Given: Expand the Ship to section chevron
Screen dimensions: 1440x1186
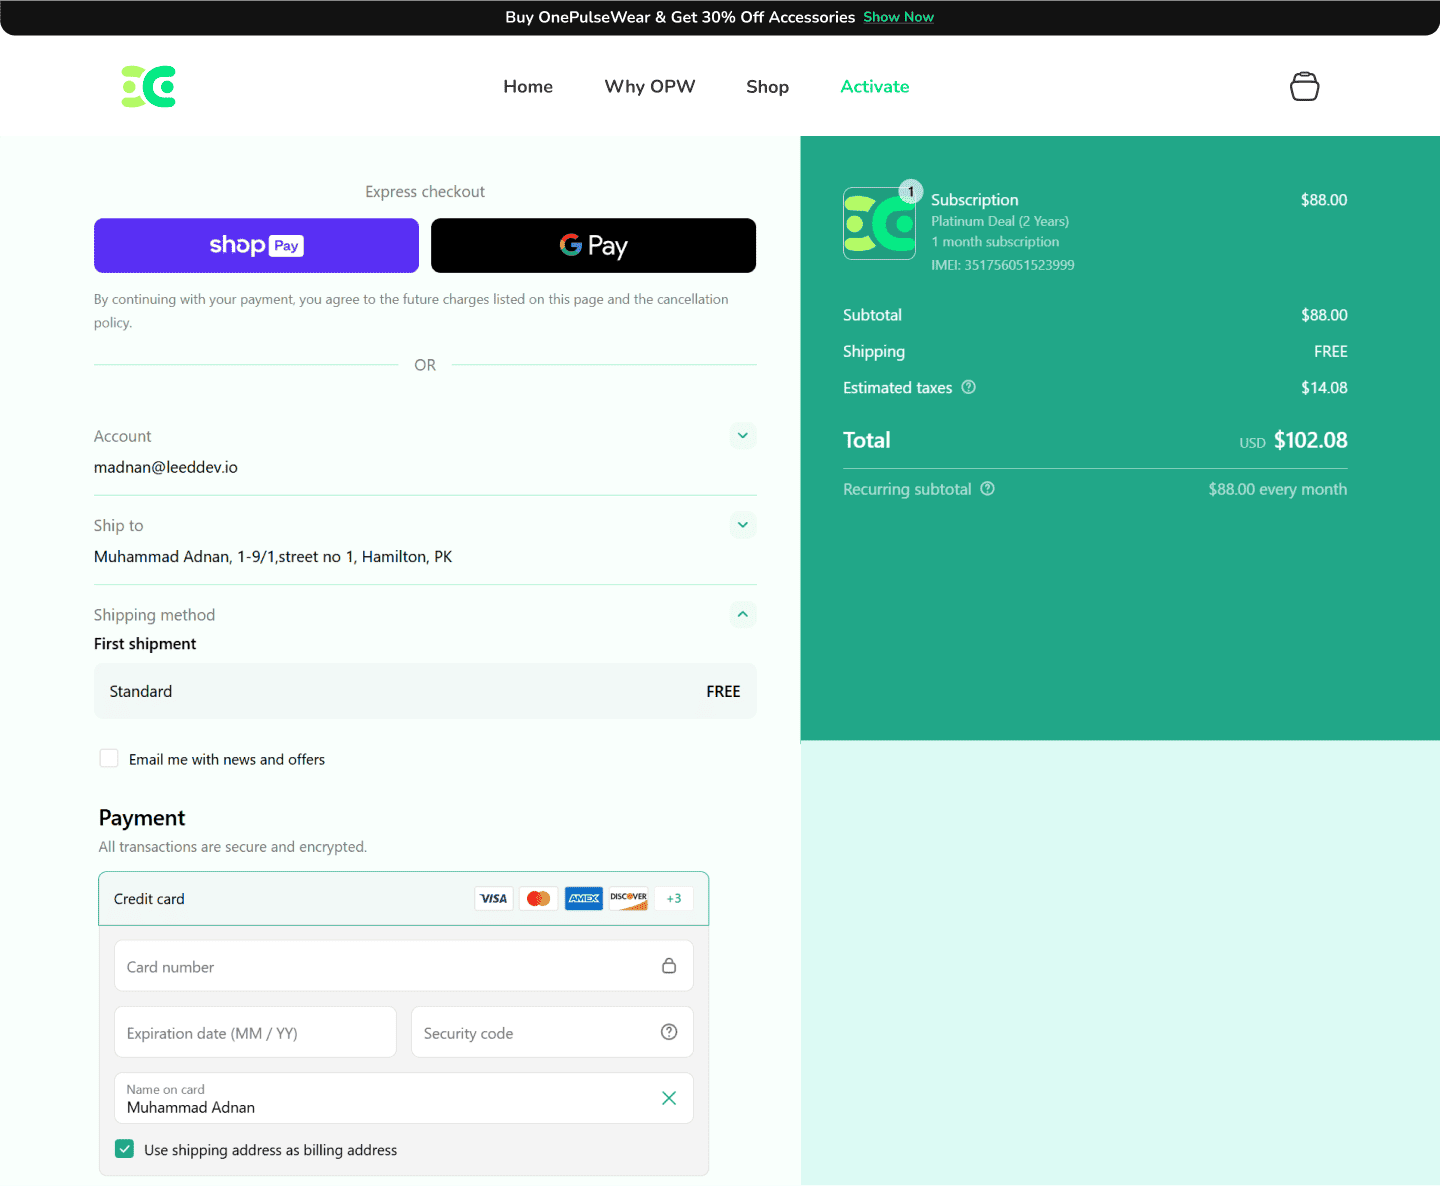Looking at the screenshot, I should point(742,524).
